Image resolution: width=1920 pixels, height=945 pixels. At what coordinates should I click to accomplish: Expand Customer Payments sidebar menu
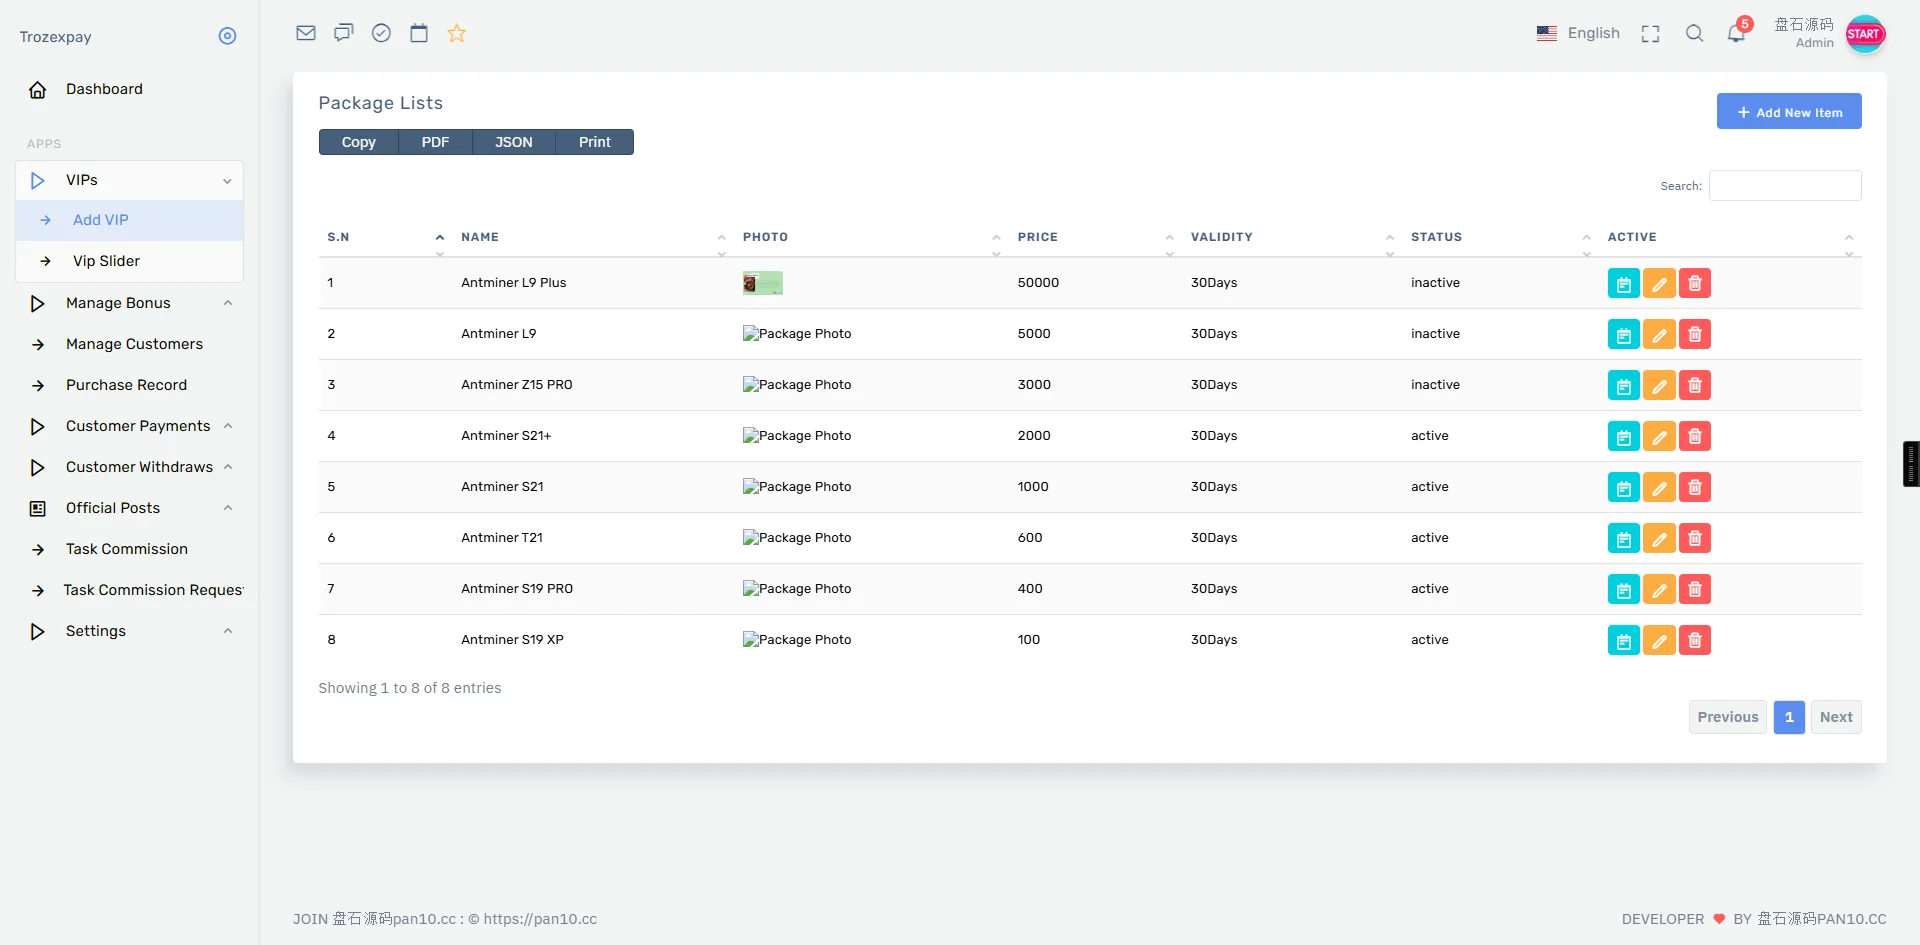pyautogui.click(x=130, y=426)
